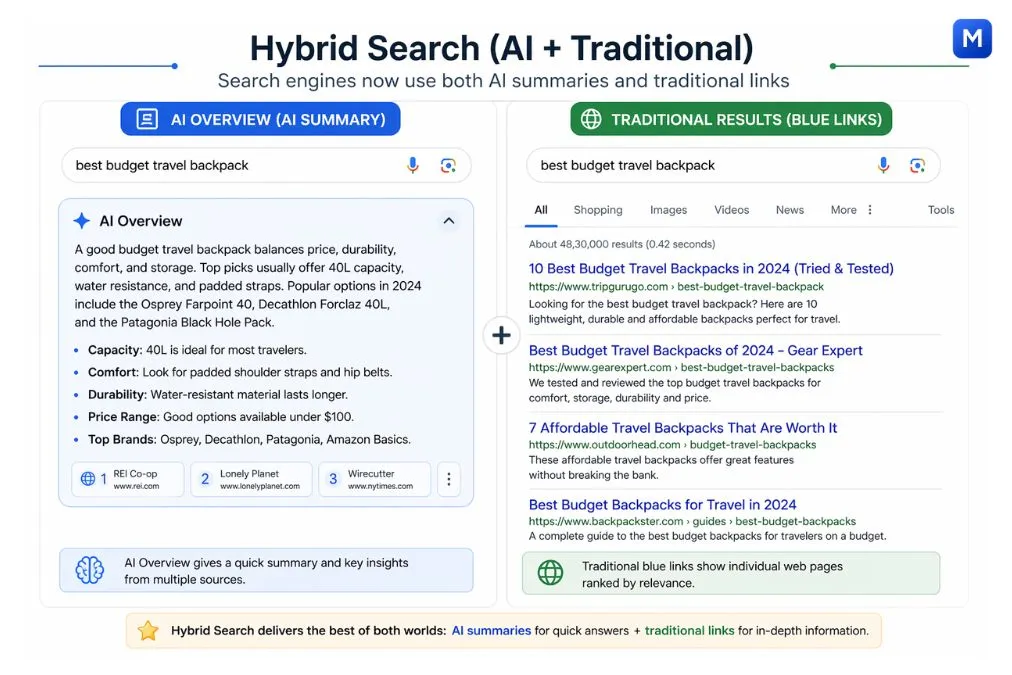Click the microphone icon in the left search bar

click(x=414, y=165)
